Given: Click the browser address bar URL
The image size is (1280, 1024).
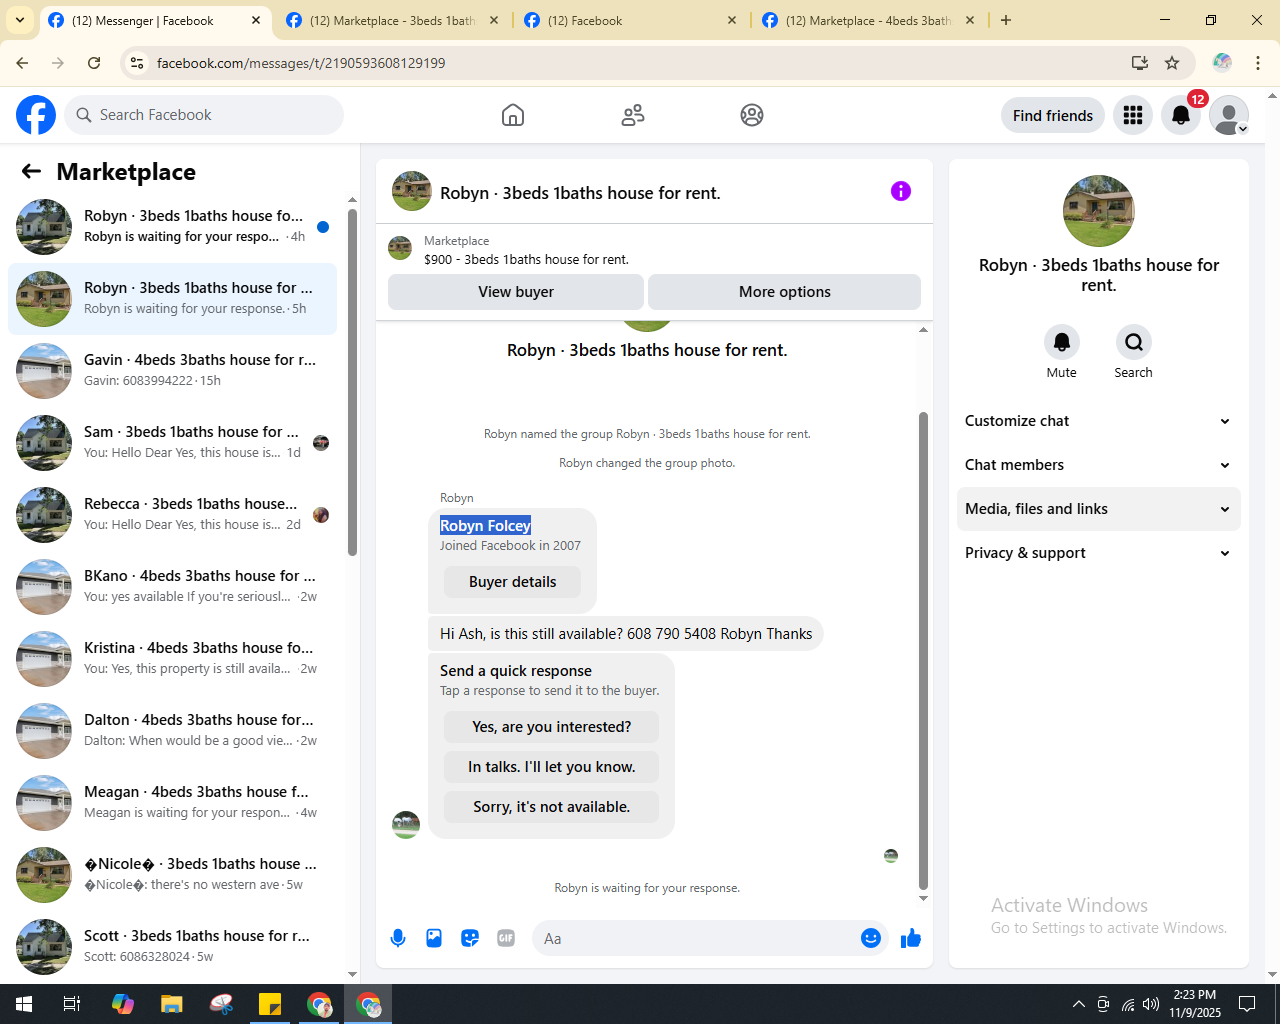Looking at the screenshot, I should click(x=301, y=63).
